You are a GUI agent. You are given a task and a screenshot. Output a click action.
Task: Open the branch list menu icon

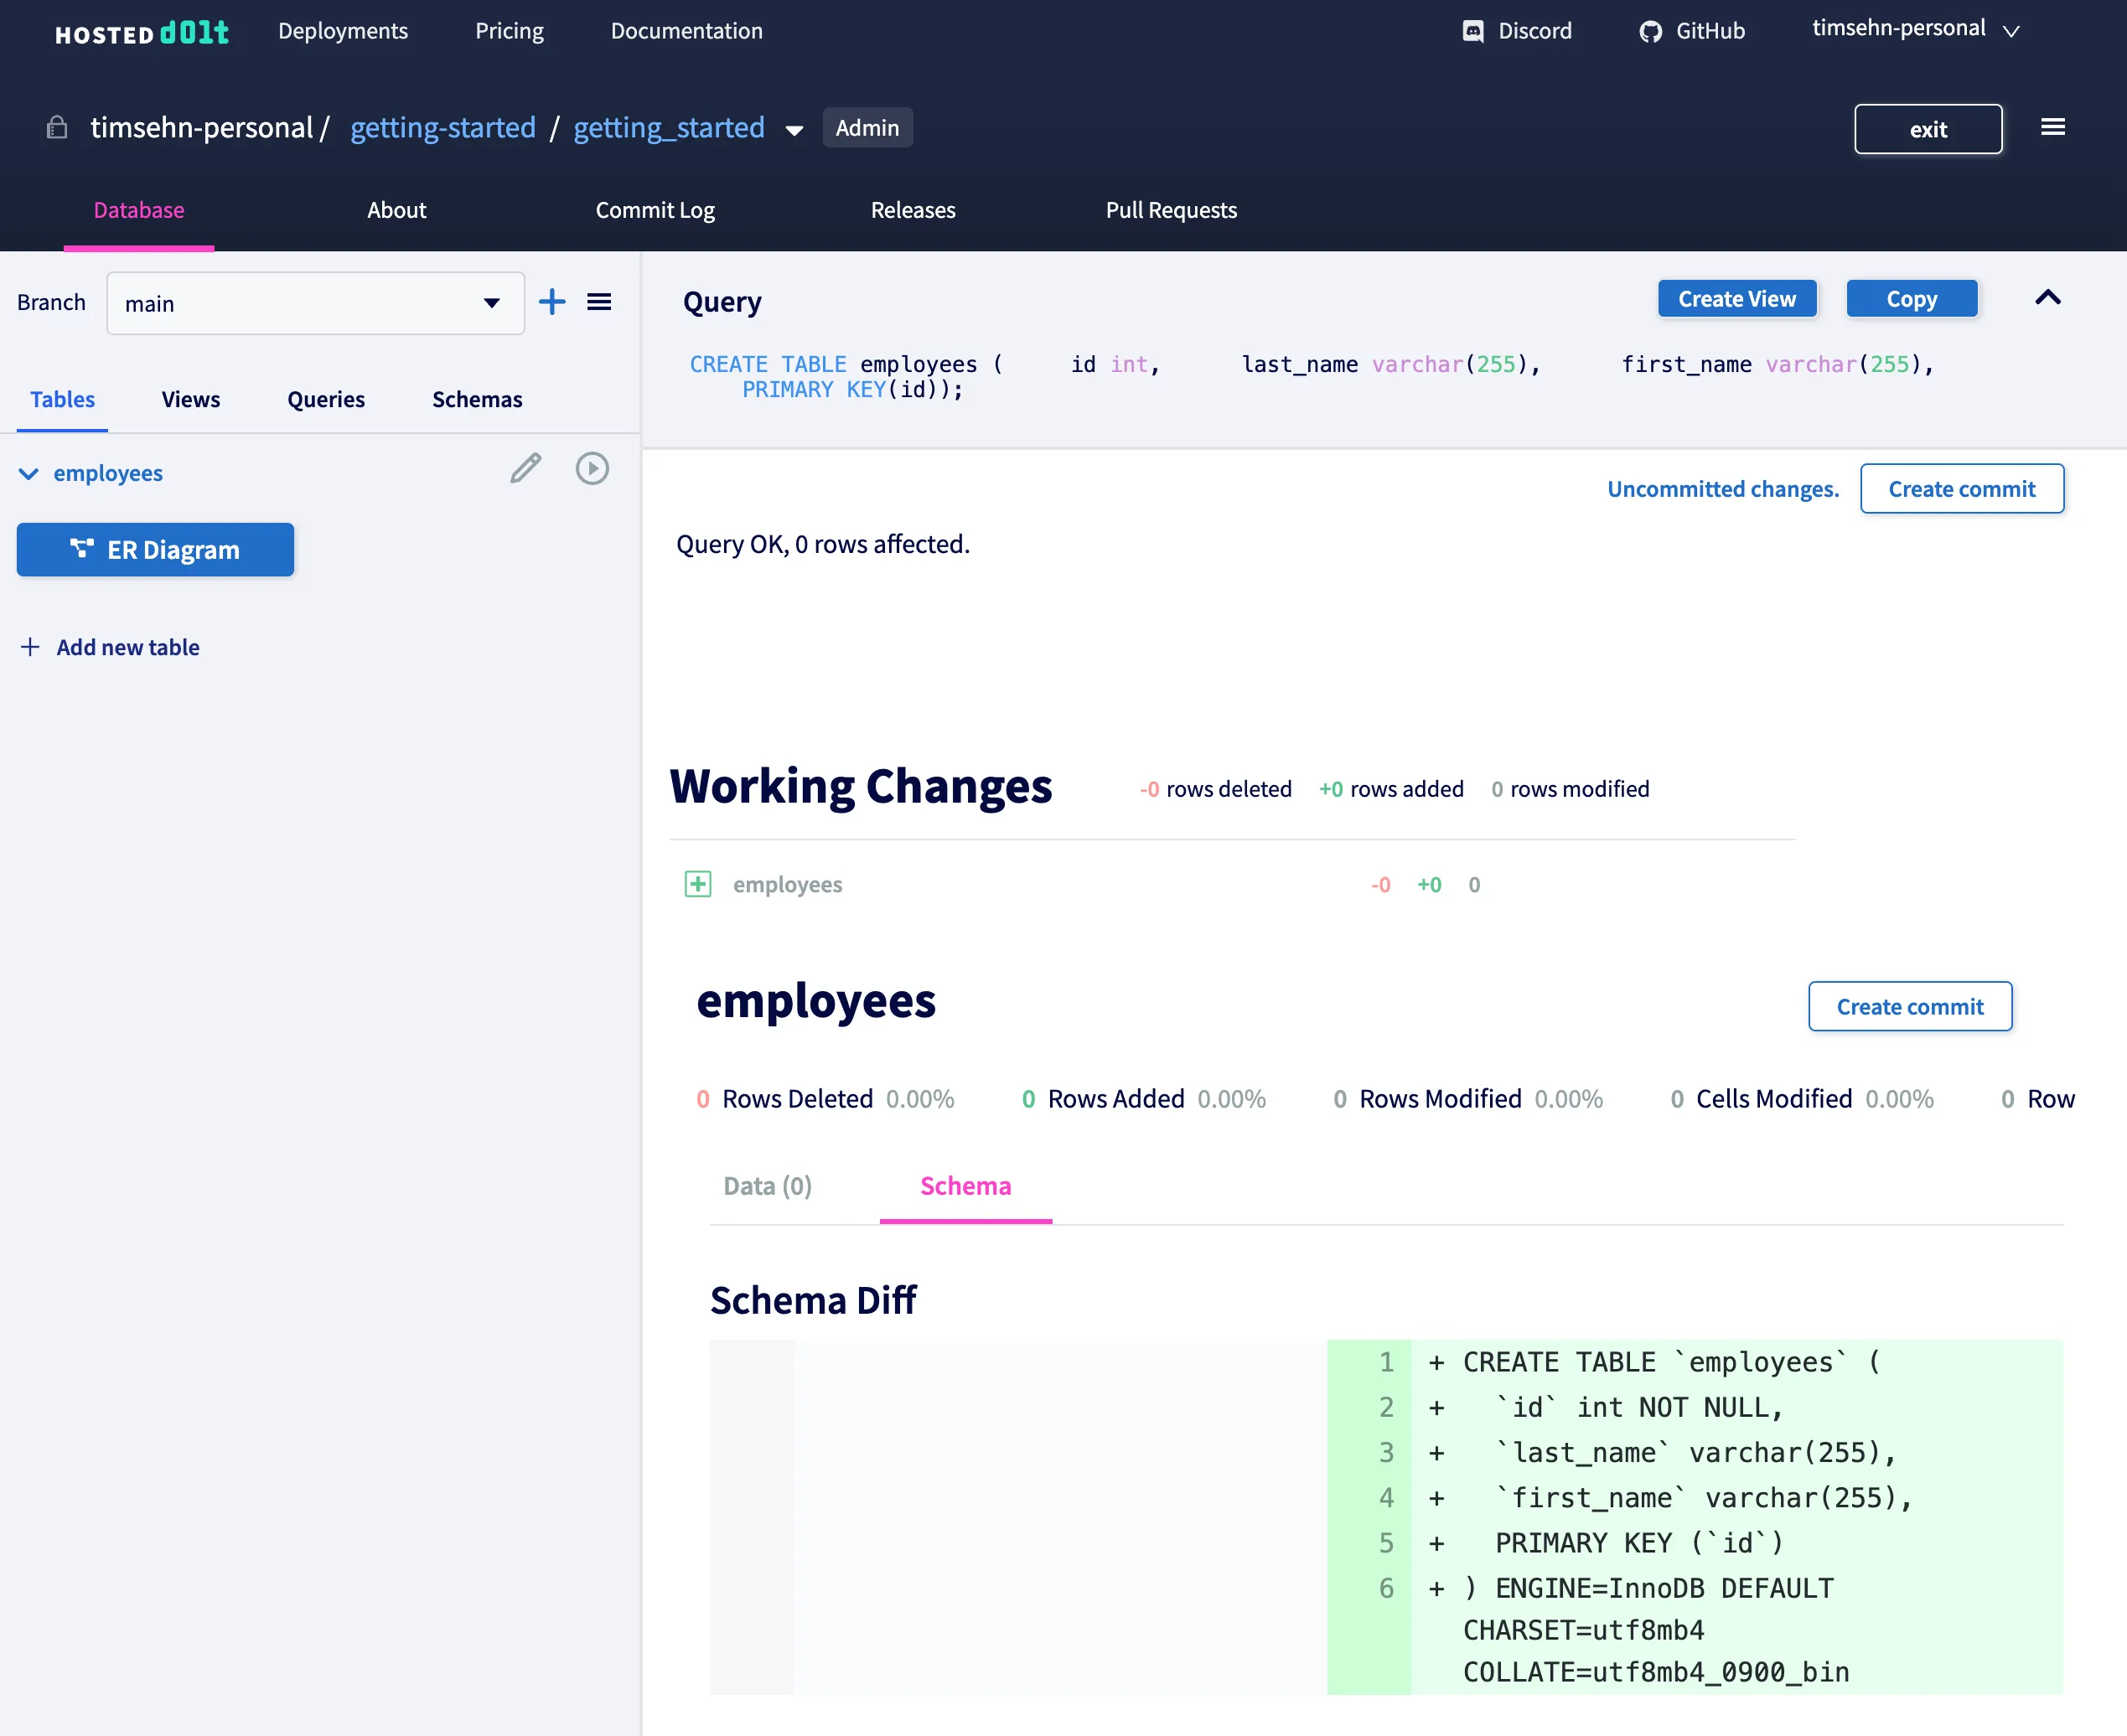pos(599,302)
